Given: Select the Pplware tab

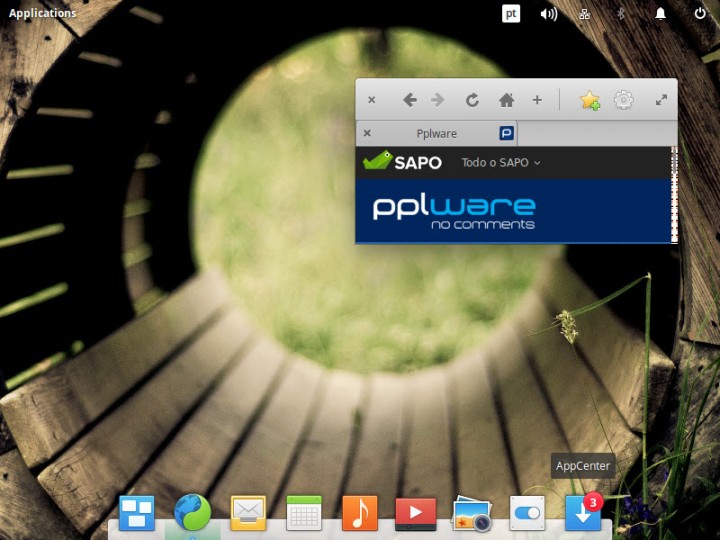Looking at the screenshot, I should [437, 133].
